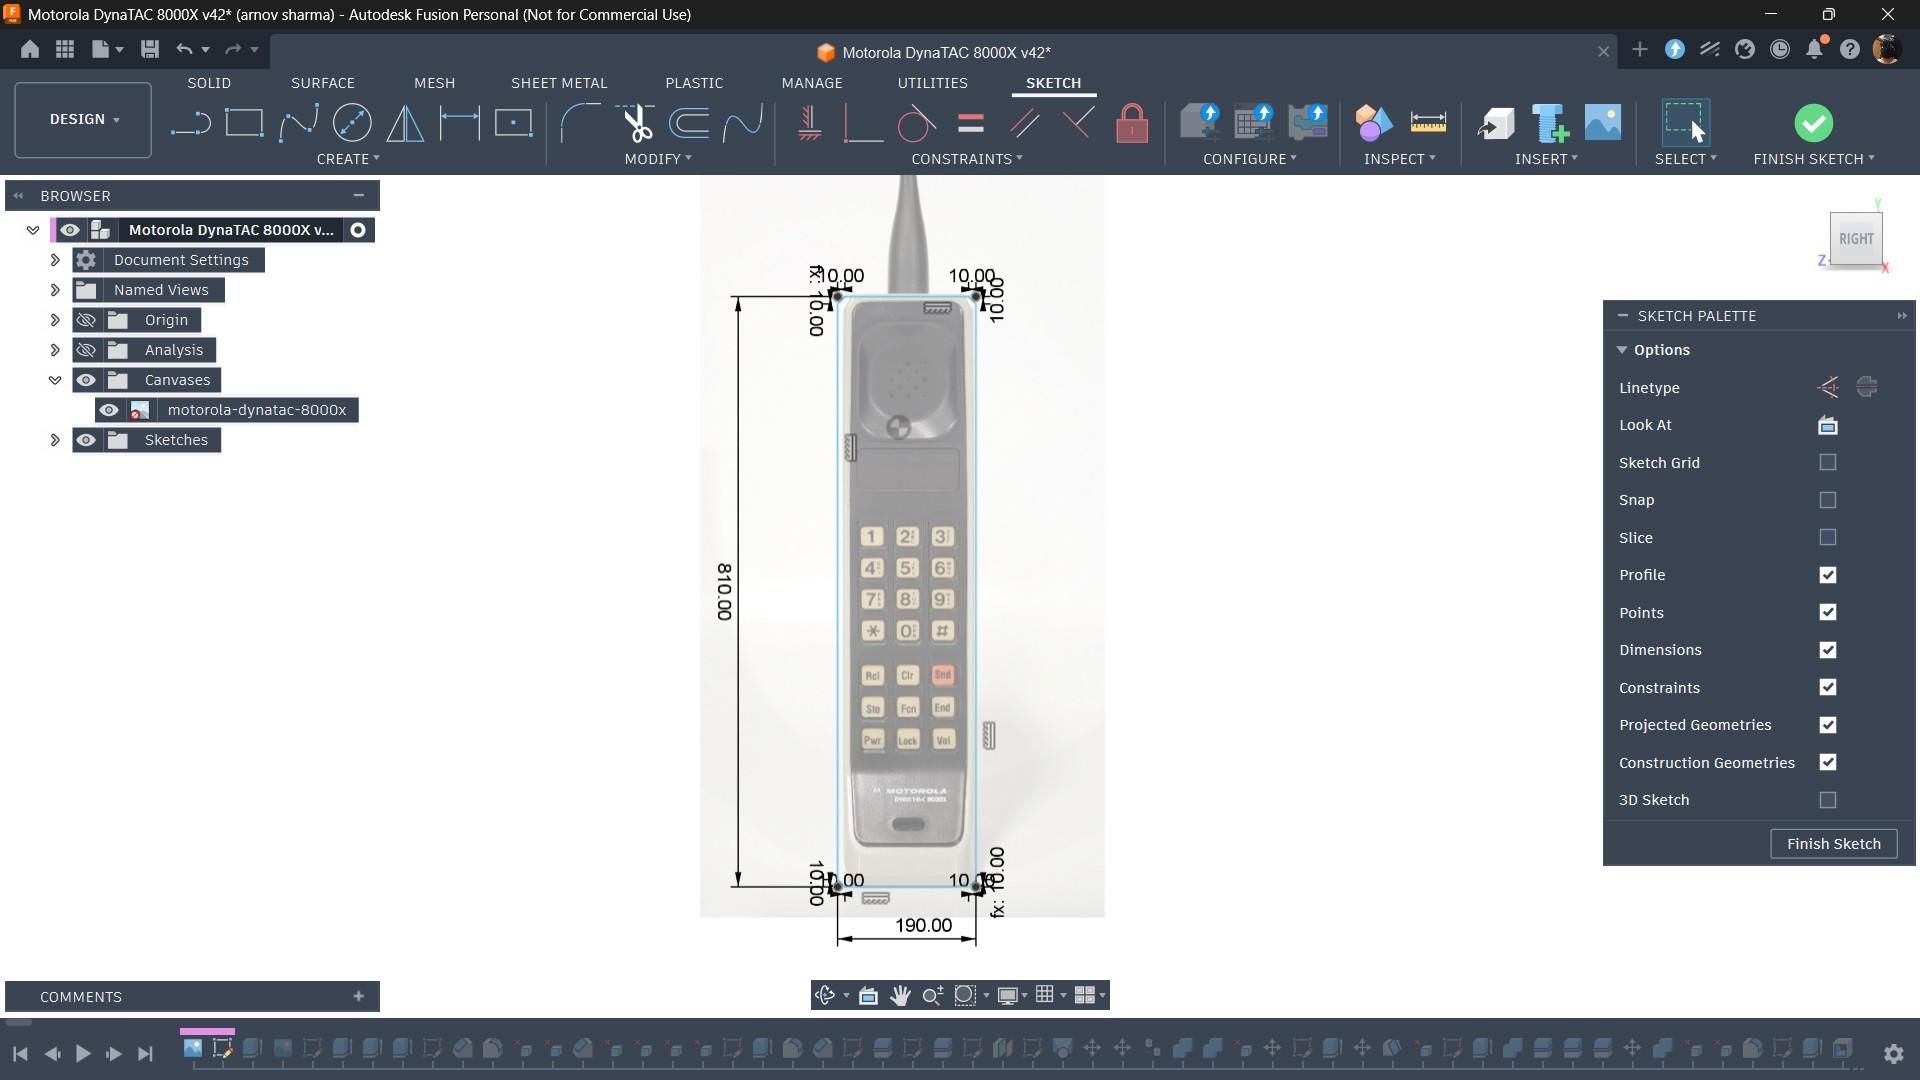
Task: Select the Center Diameter Circle tool
Action: [352, 124]
